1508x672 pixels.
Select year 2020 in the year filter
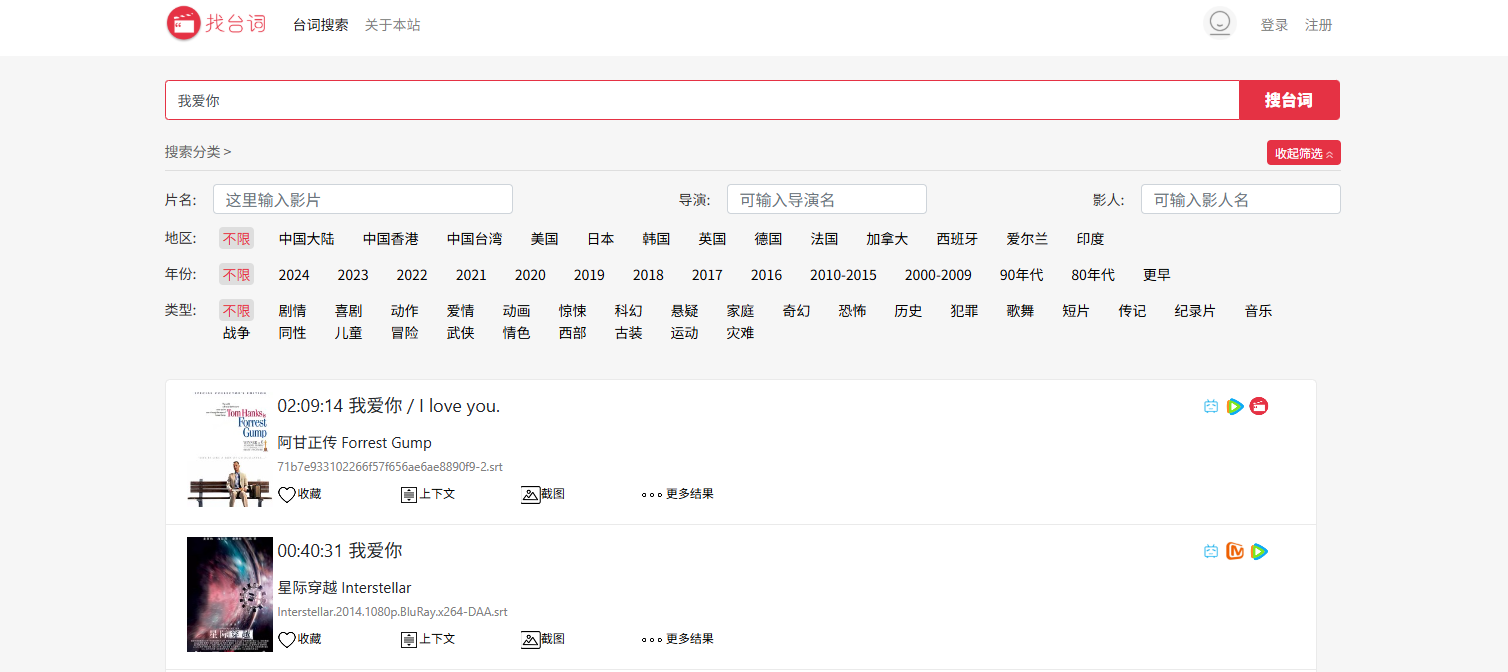(530, 275)
